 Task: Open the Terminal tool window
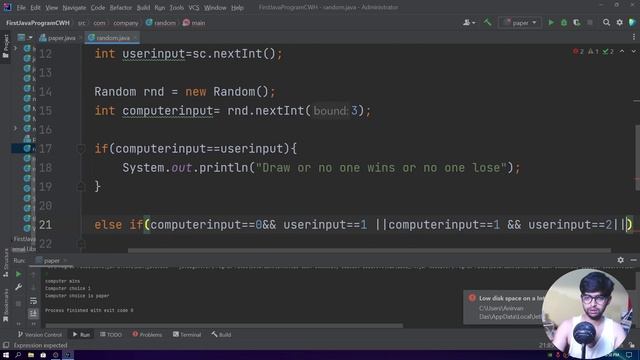[187, 335]
